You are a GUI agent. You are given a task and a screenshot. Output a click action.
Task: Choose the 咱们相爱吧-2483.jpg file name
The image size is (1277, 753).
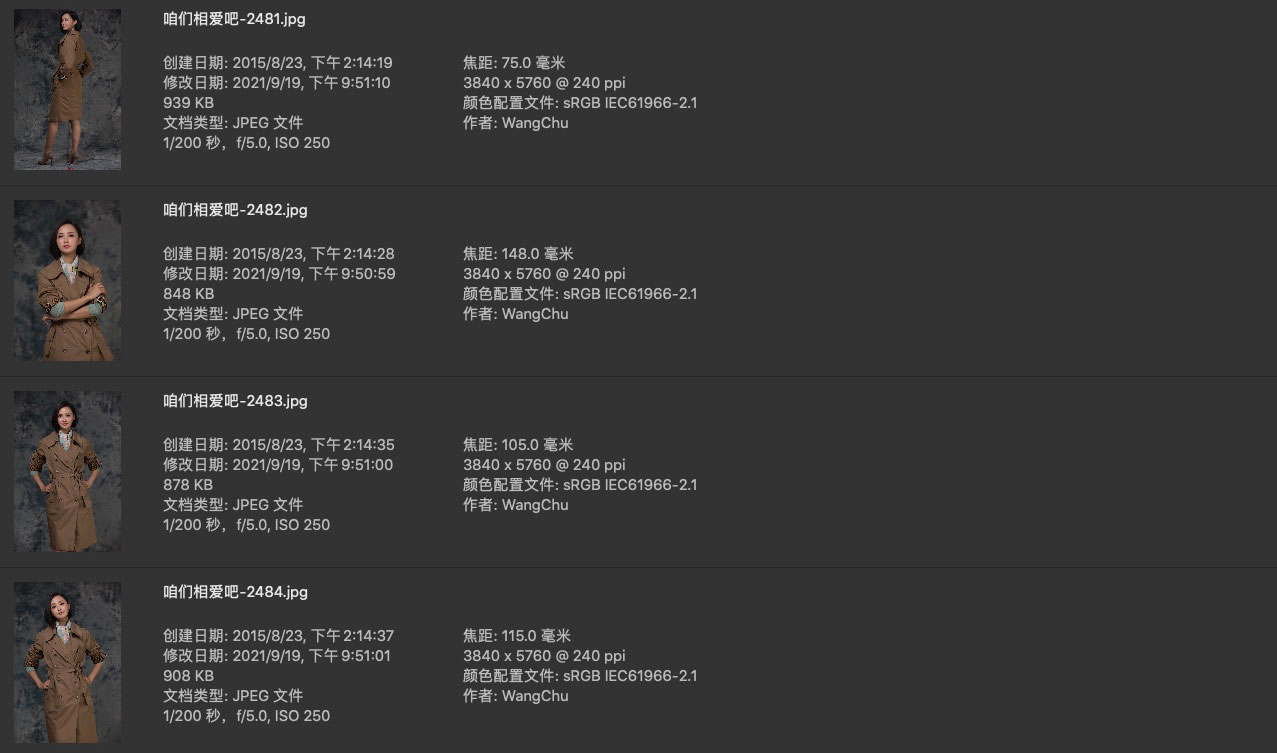[235, 401]
